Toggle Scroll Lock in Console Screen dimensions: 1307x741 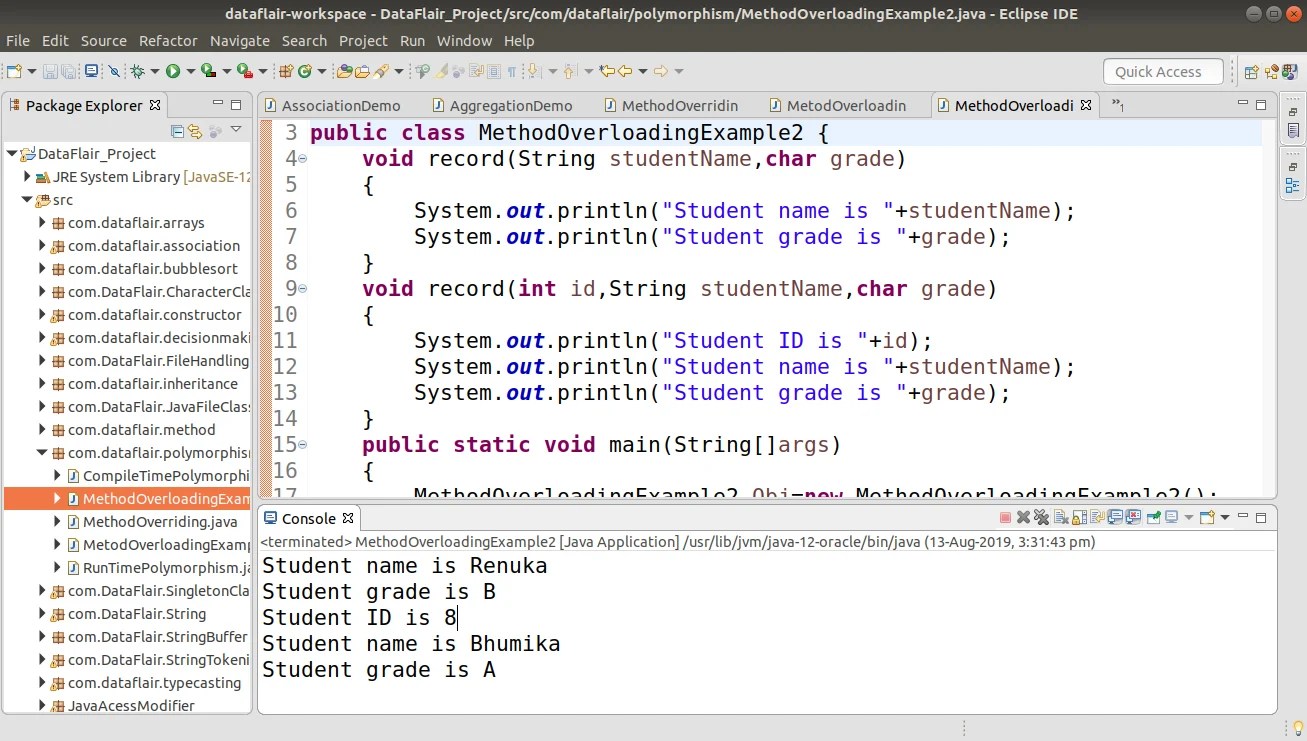[1080, 517]
